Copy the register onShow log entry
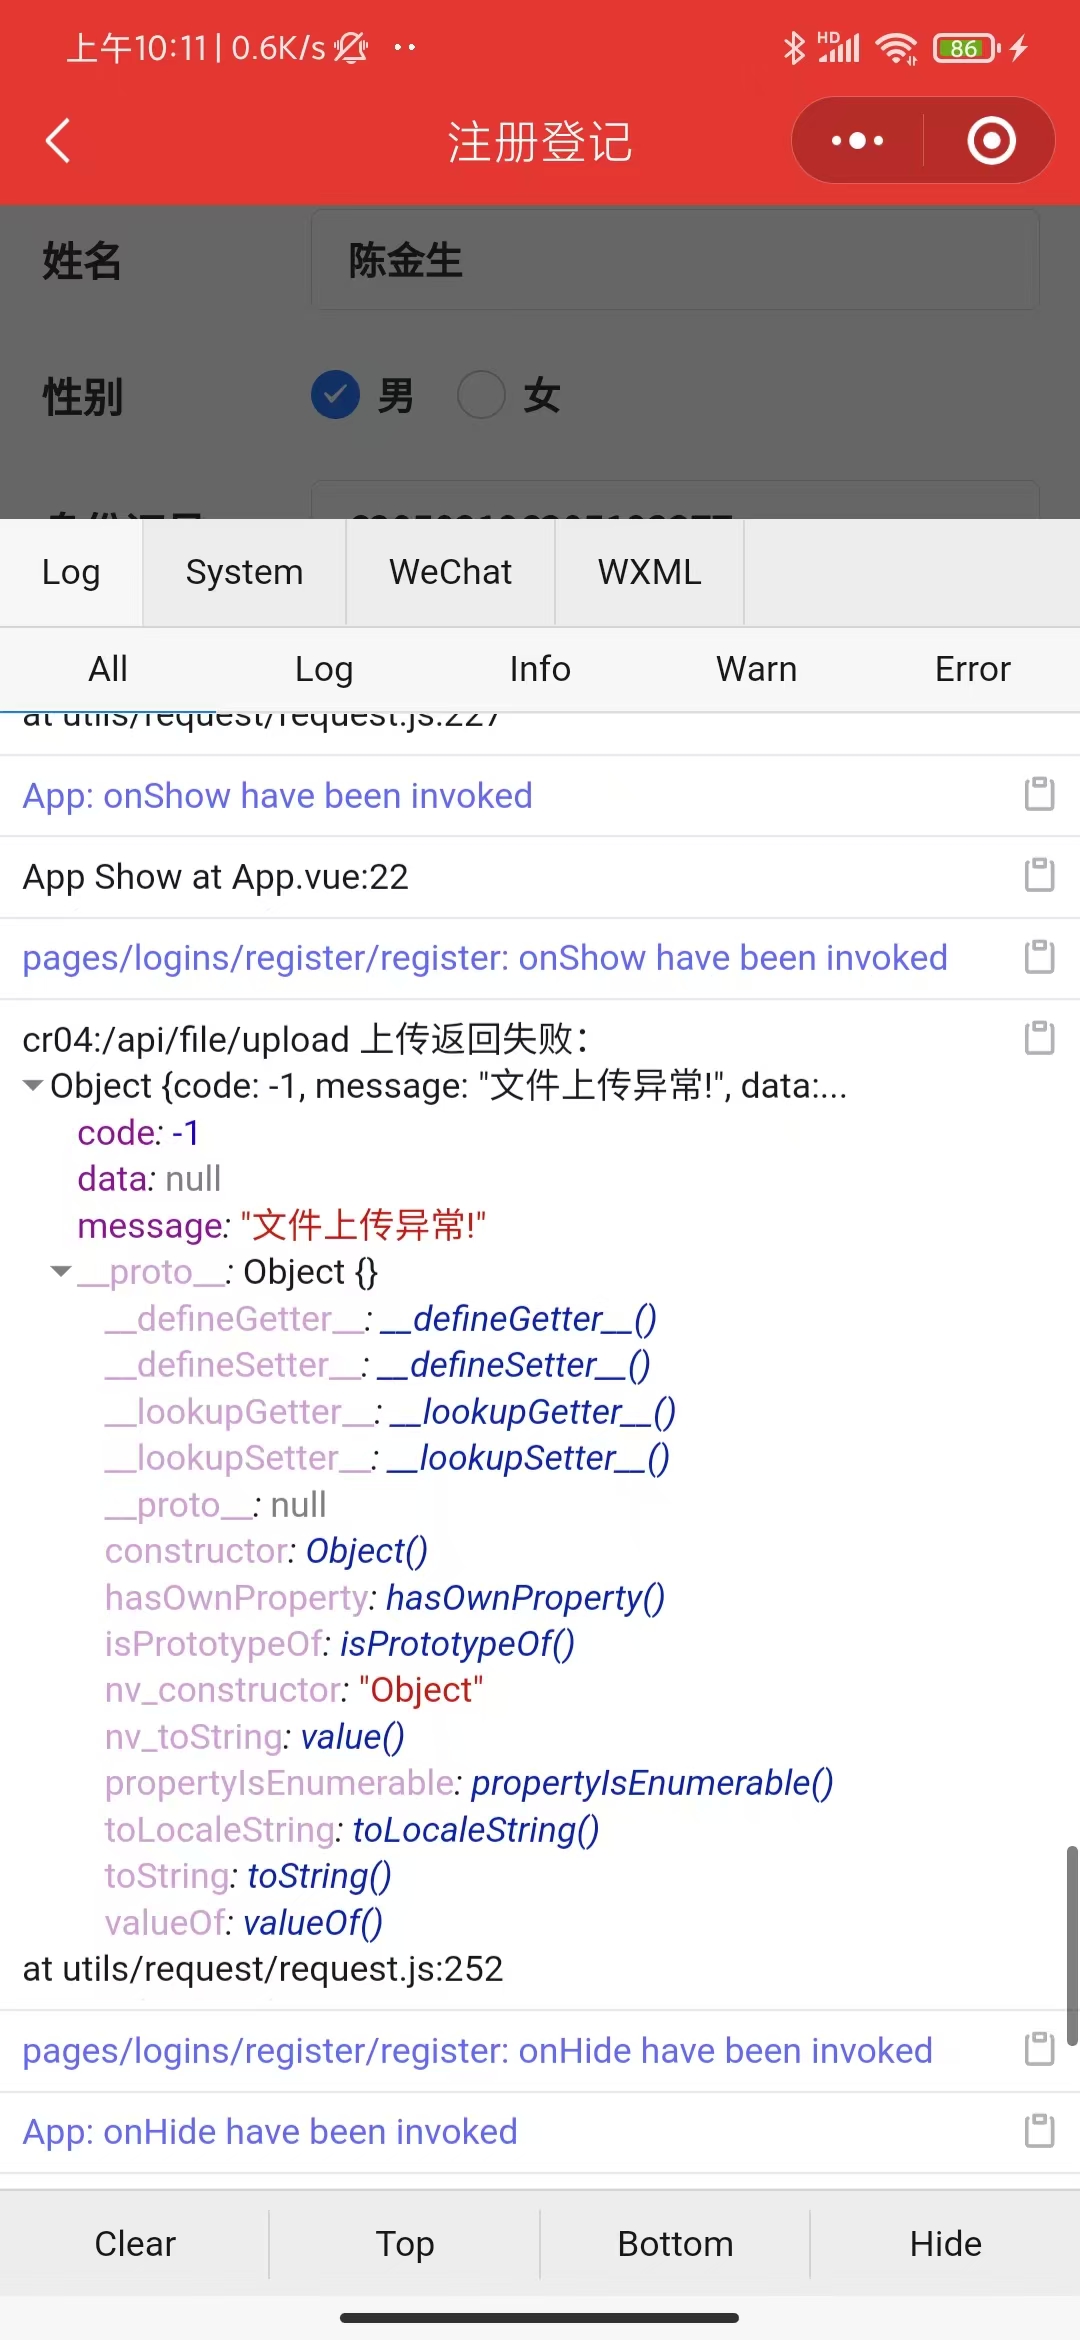Image resolution: width=1080 pixels, height=2340 pixels. pos(1039,957)
